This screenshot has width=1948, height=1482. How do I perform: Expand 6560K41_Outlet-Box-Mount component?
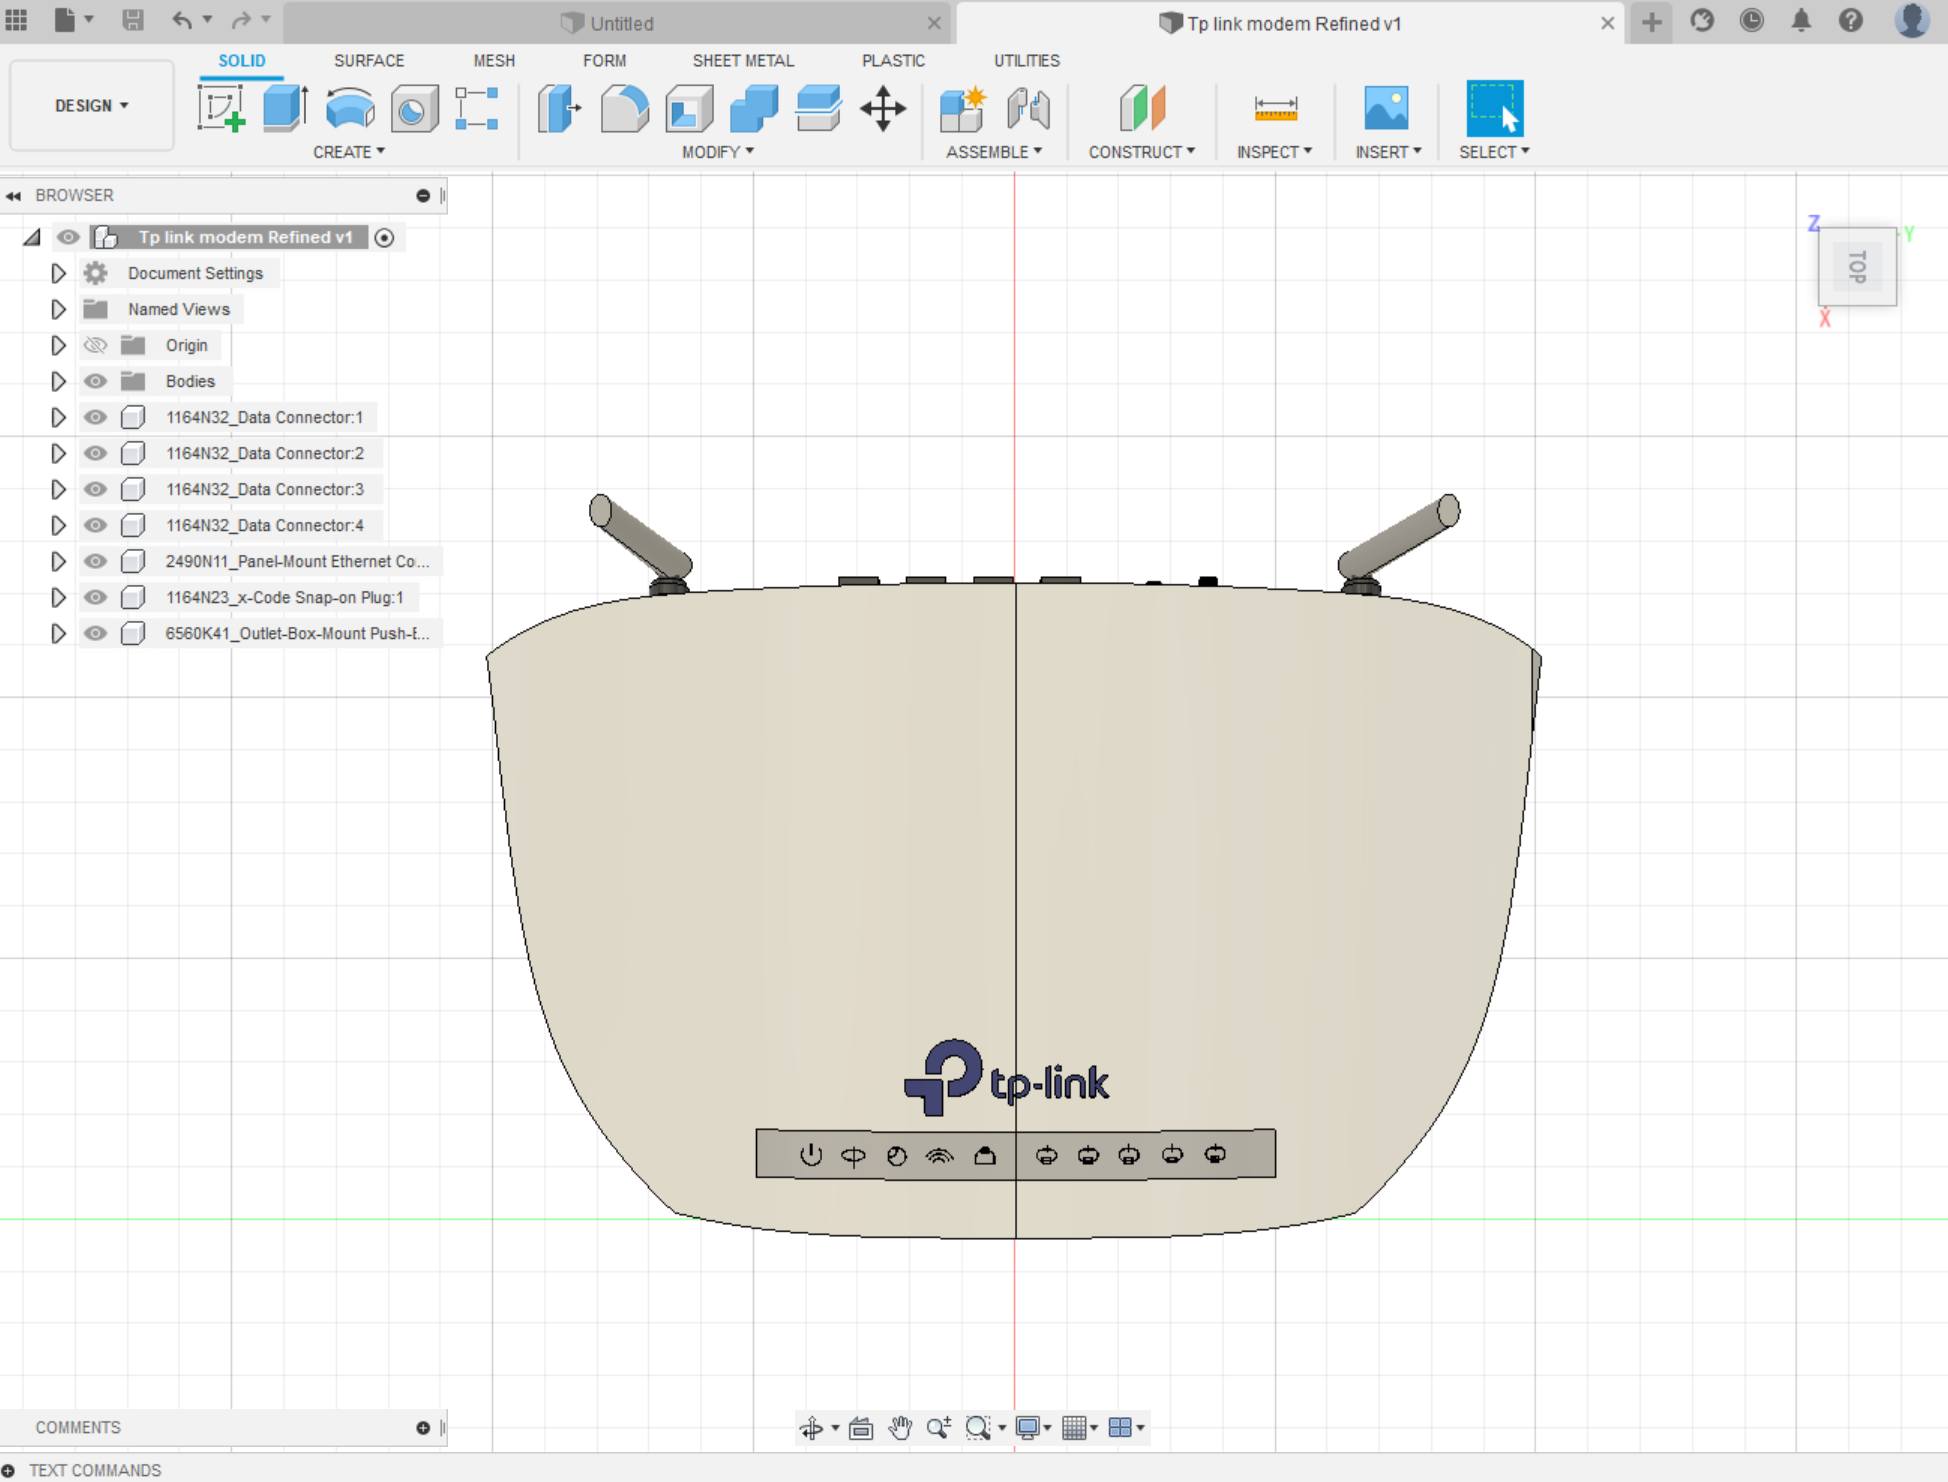coord(58,633)
